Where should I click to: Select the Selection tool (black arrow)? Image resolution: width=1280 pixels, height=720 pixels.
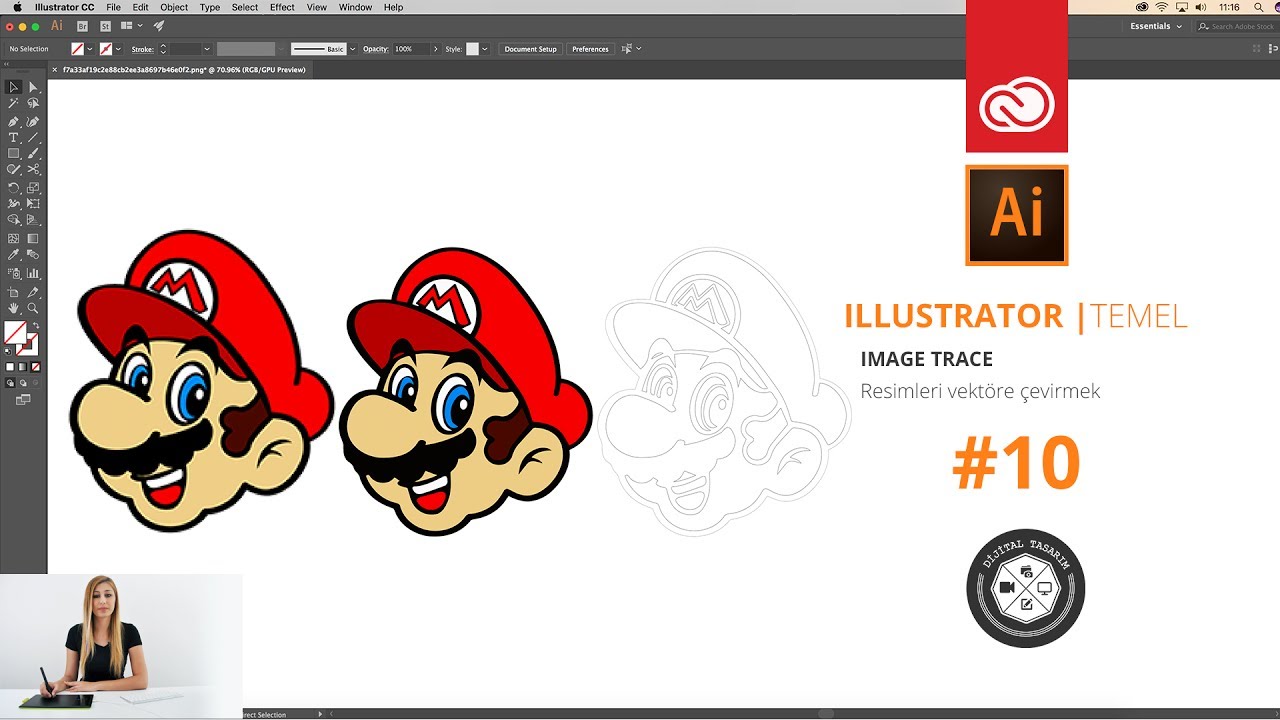coord(13,87)
